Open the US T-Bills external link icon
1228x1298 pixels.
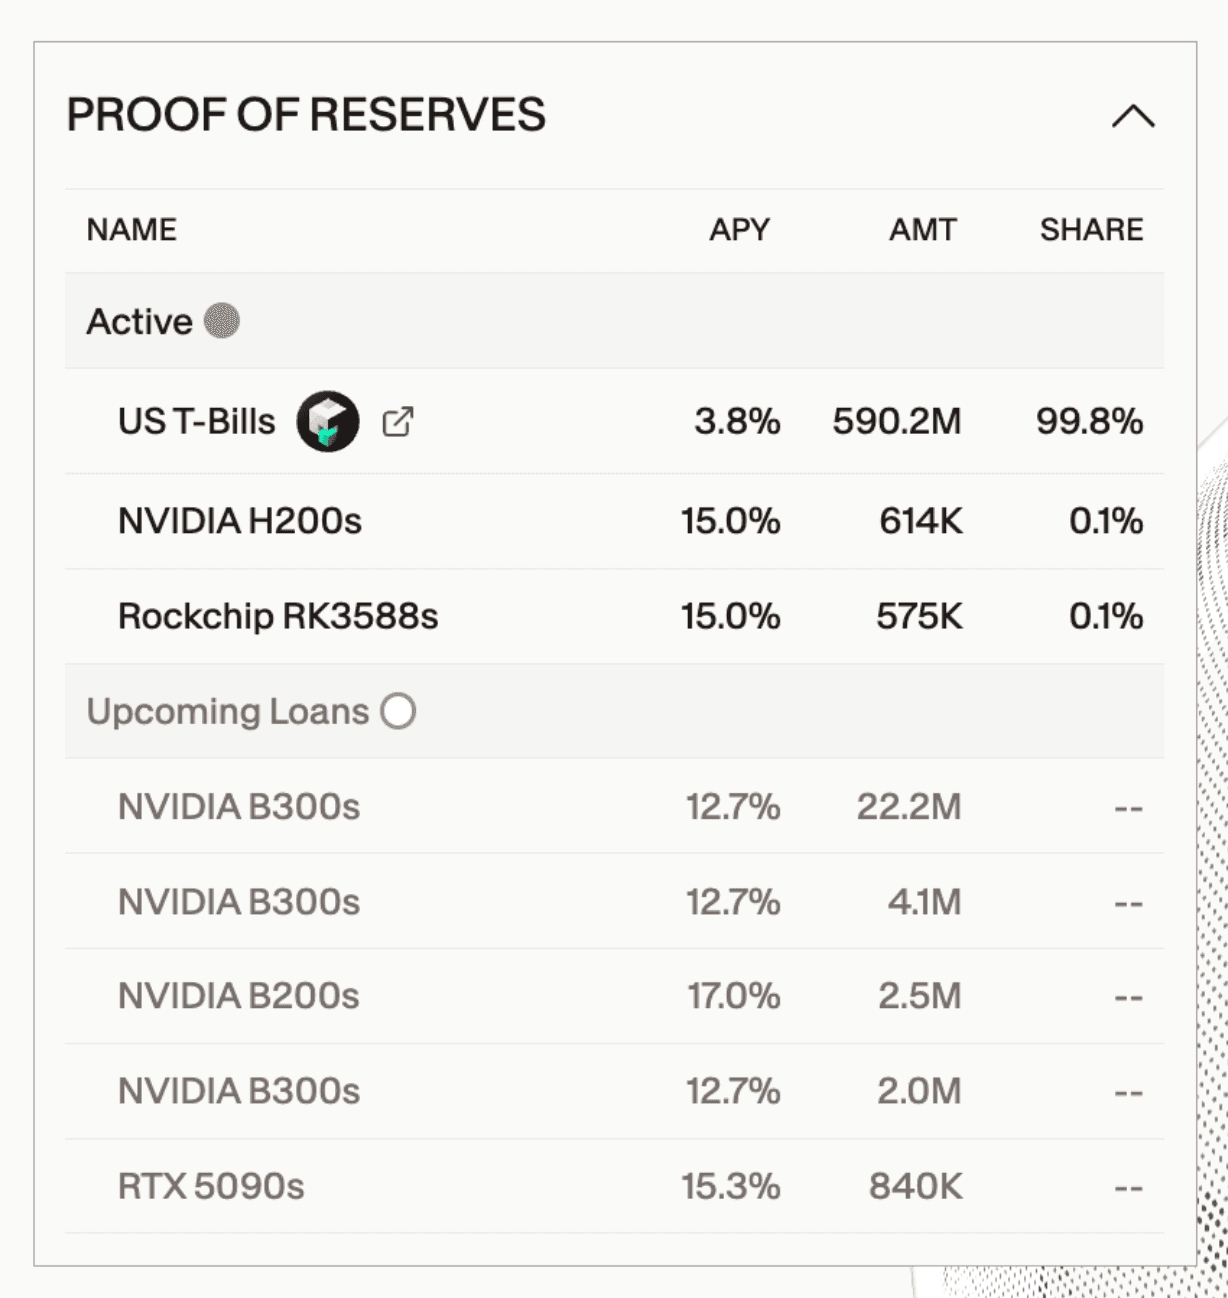397,422
